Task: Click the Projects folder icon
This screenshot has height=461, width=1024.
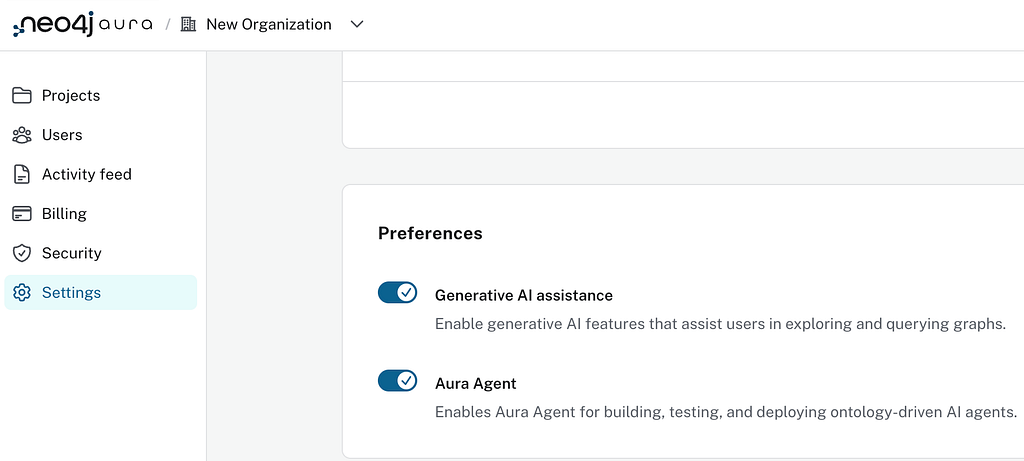Action: (22, 95)
